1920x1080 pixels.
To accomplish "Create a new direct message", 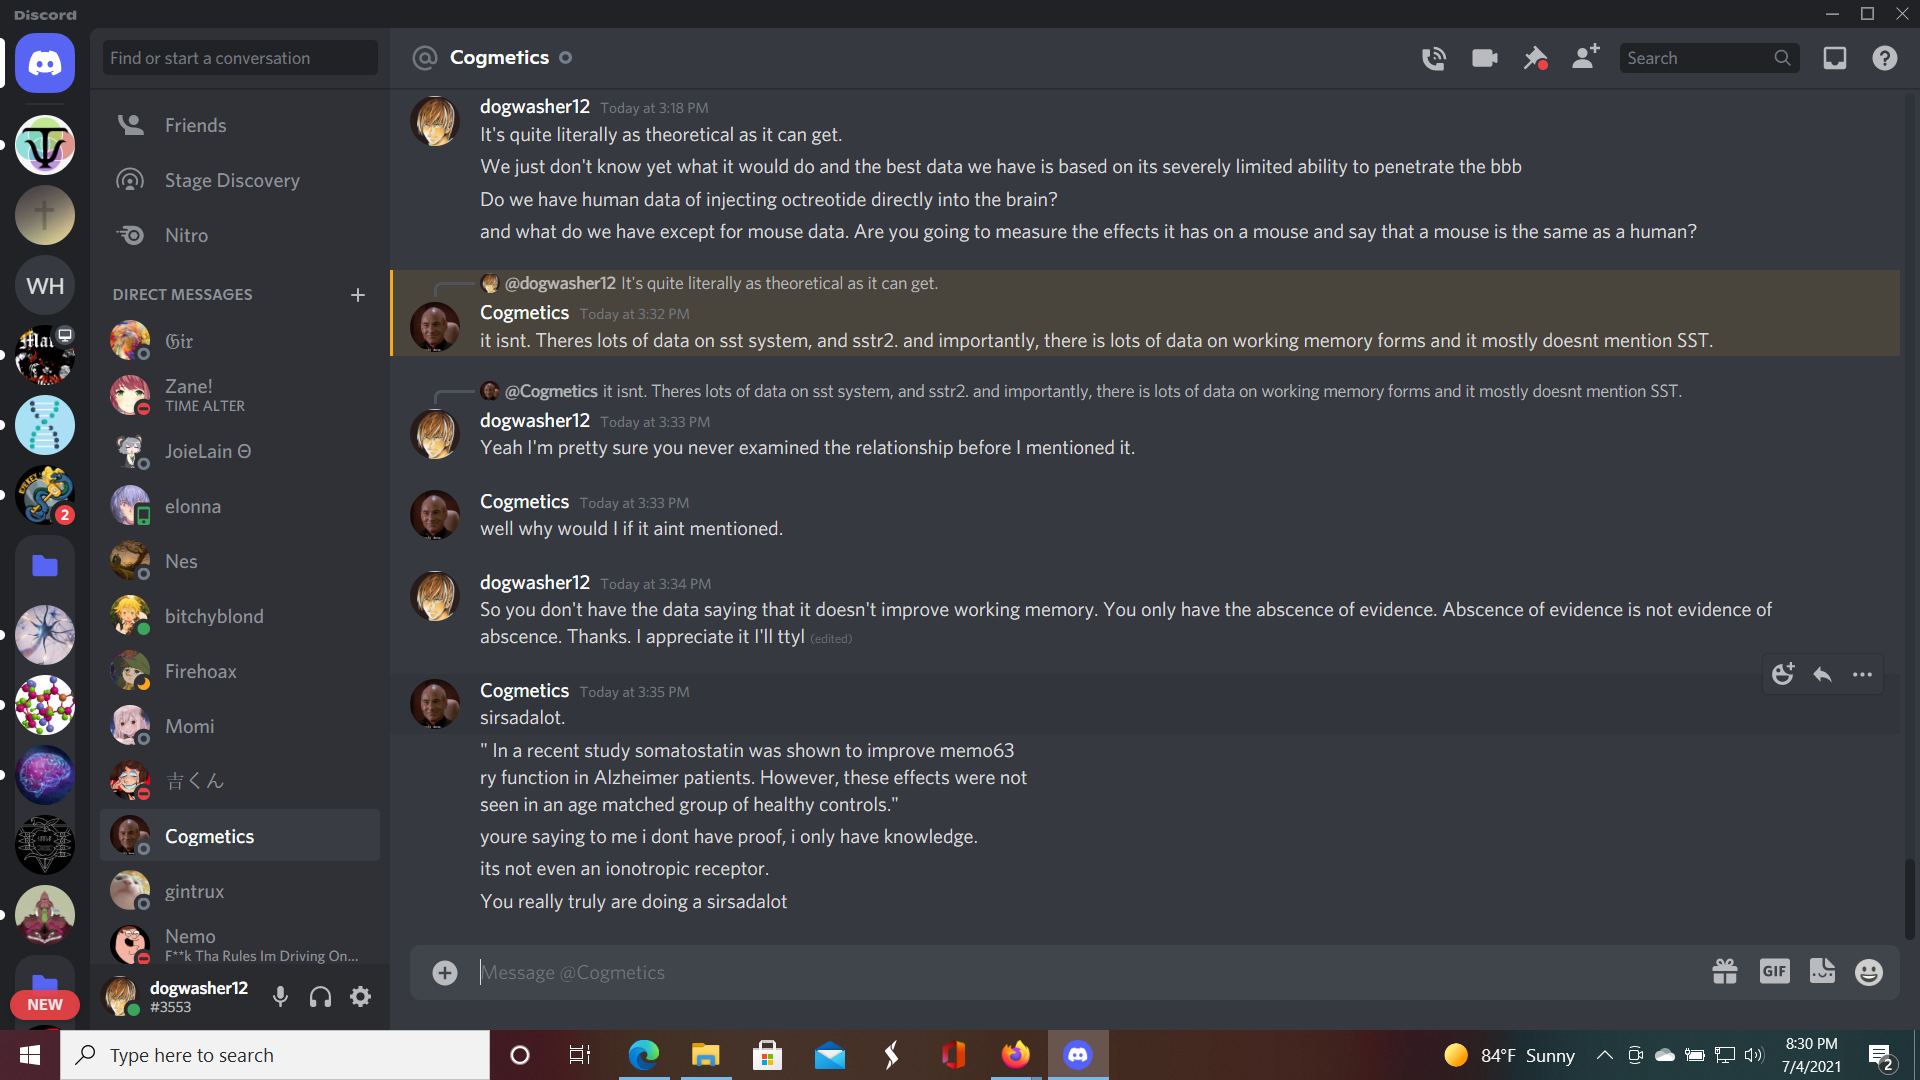I will [x=358, y=295].
